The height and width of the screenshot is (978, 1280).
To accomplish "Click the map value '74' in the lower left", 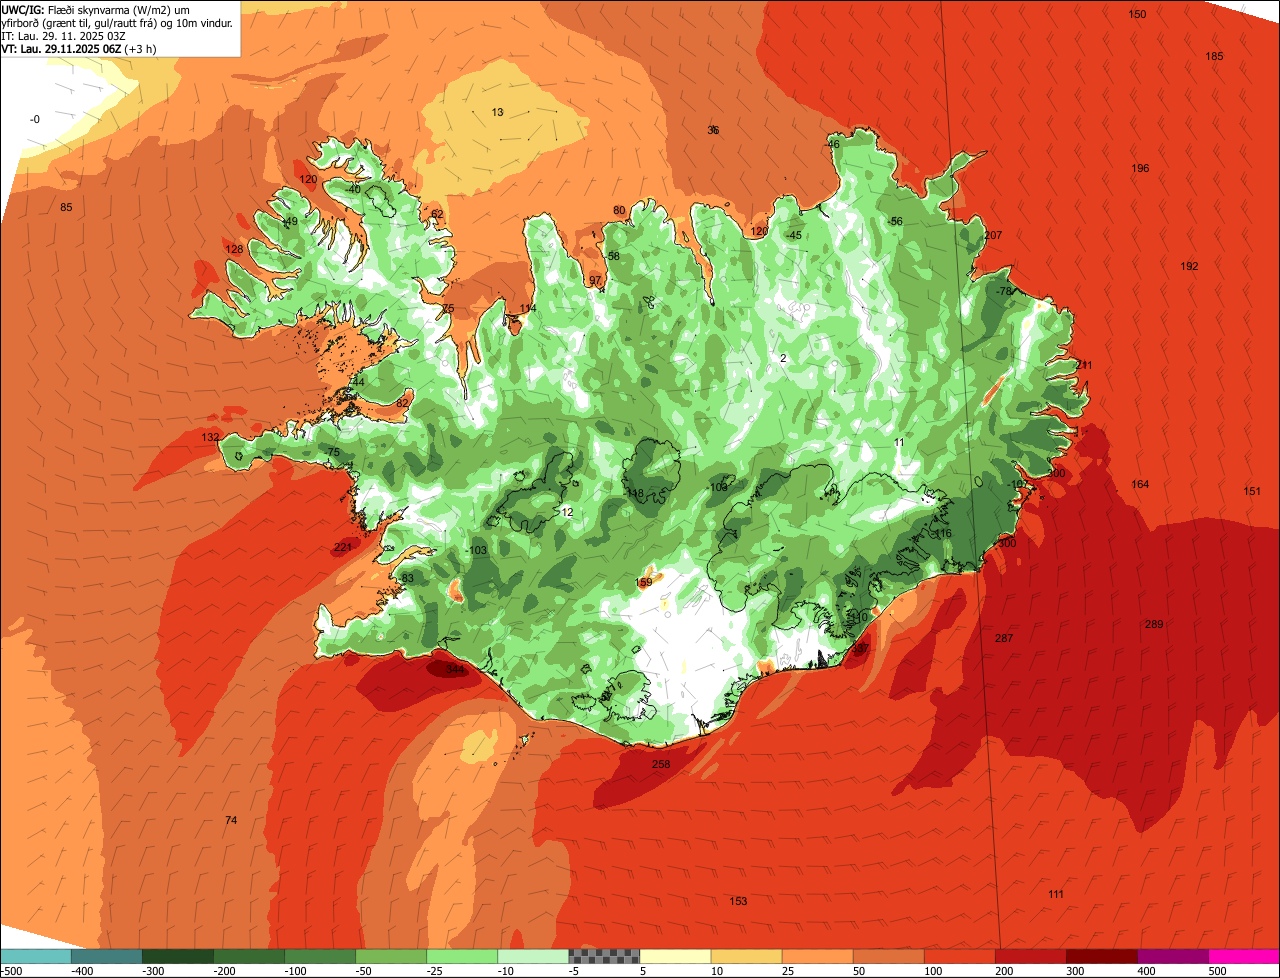I will 231,820.
